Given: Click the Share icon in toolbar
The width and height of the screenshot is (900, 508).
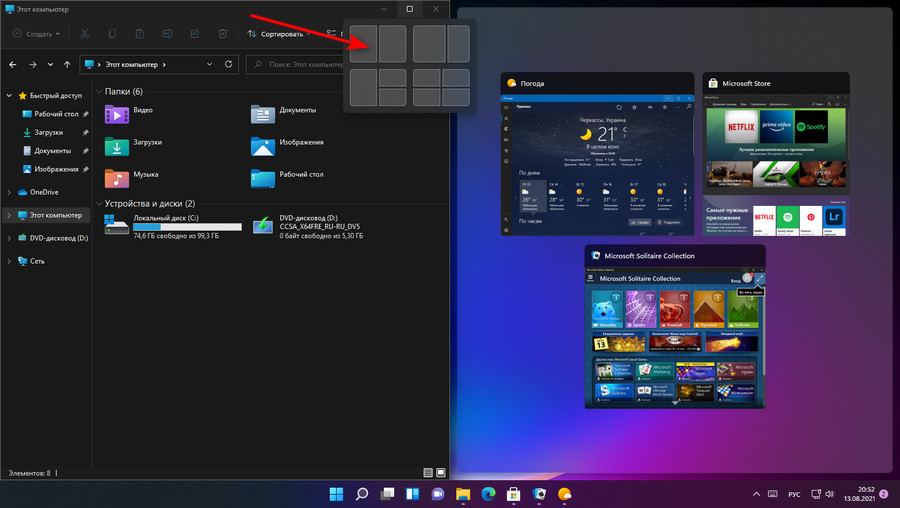Looking at the screenshot, I should coord(195,34).
